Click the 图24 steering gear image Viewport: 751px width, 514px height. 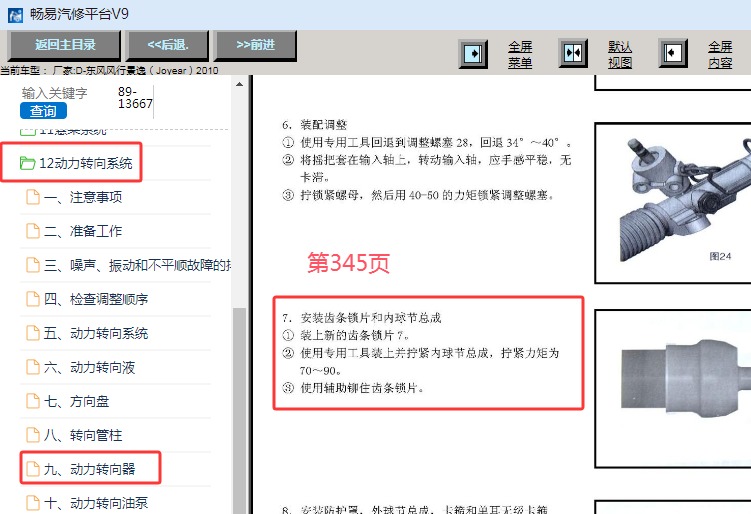click(673, 203)
